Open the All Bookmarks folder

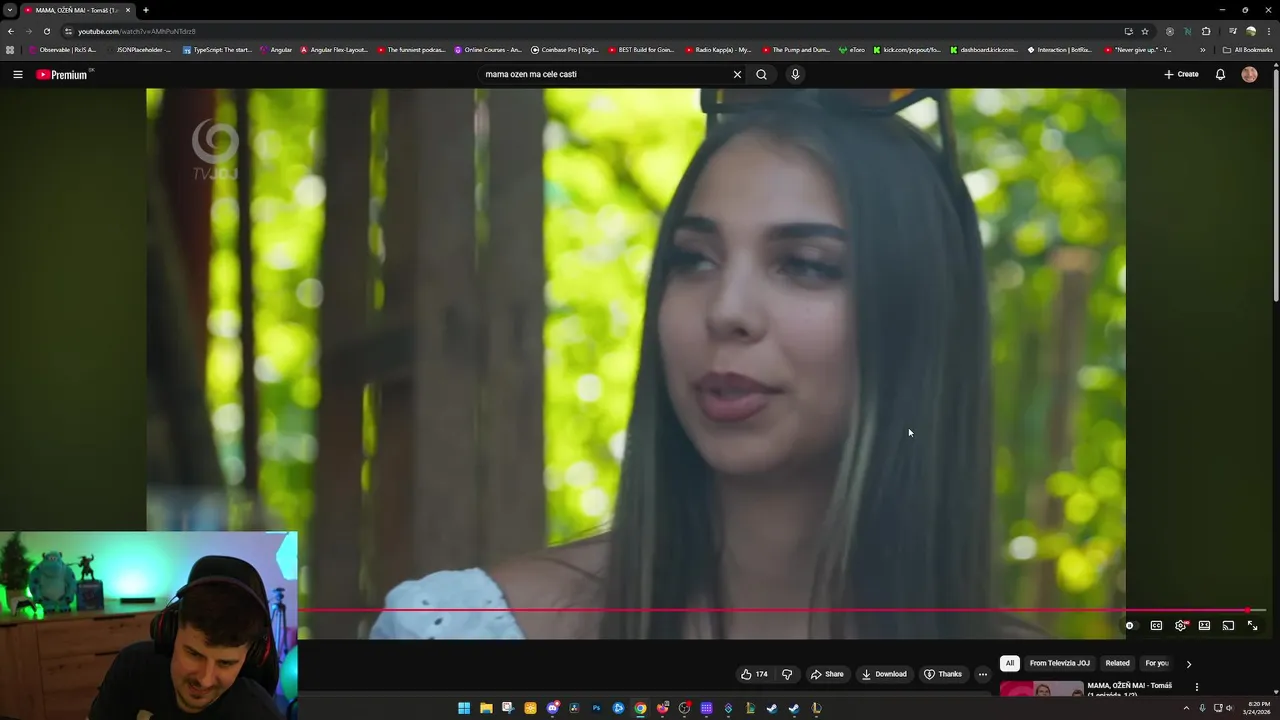tap(1248, 49)
